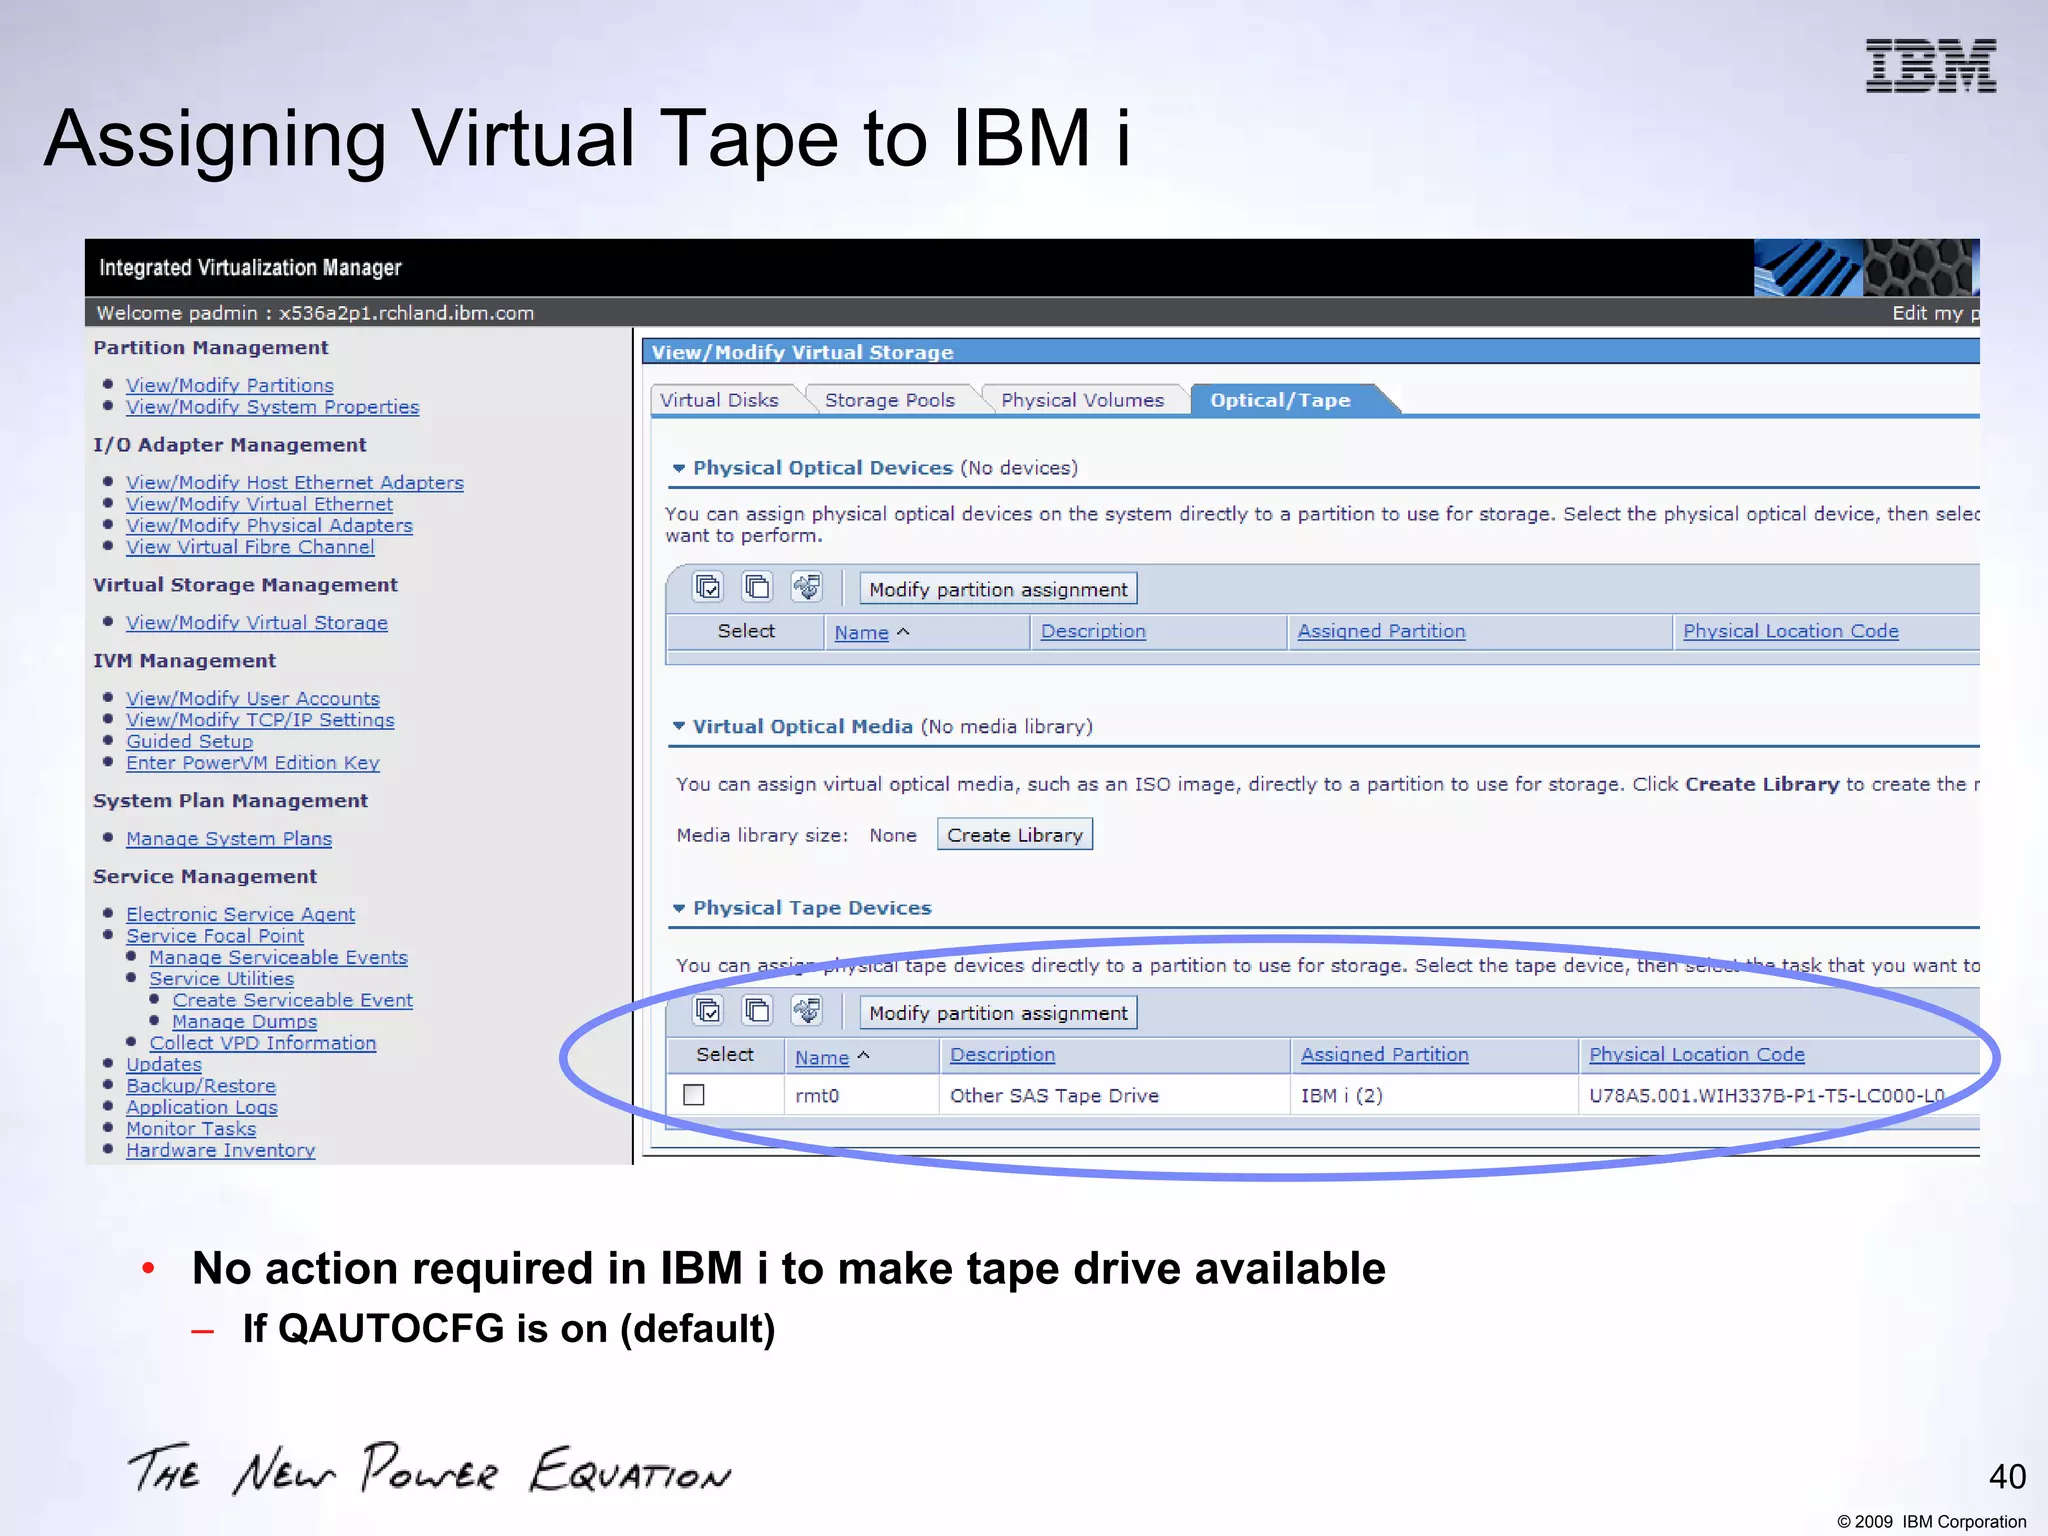Open Monitor Tasks link
Viewport: 2048px width, 1536px height.
tap(191, 1129)
